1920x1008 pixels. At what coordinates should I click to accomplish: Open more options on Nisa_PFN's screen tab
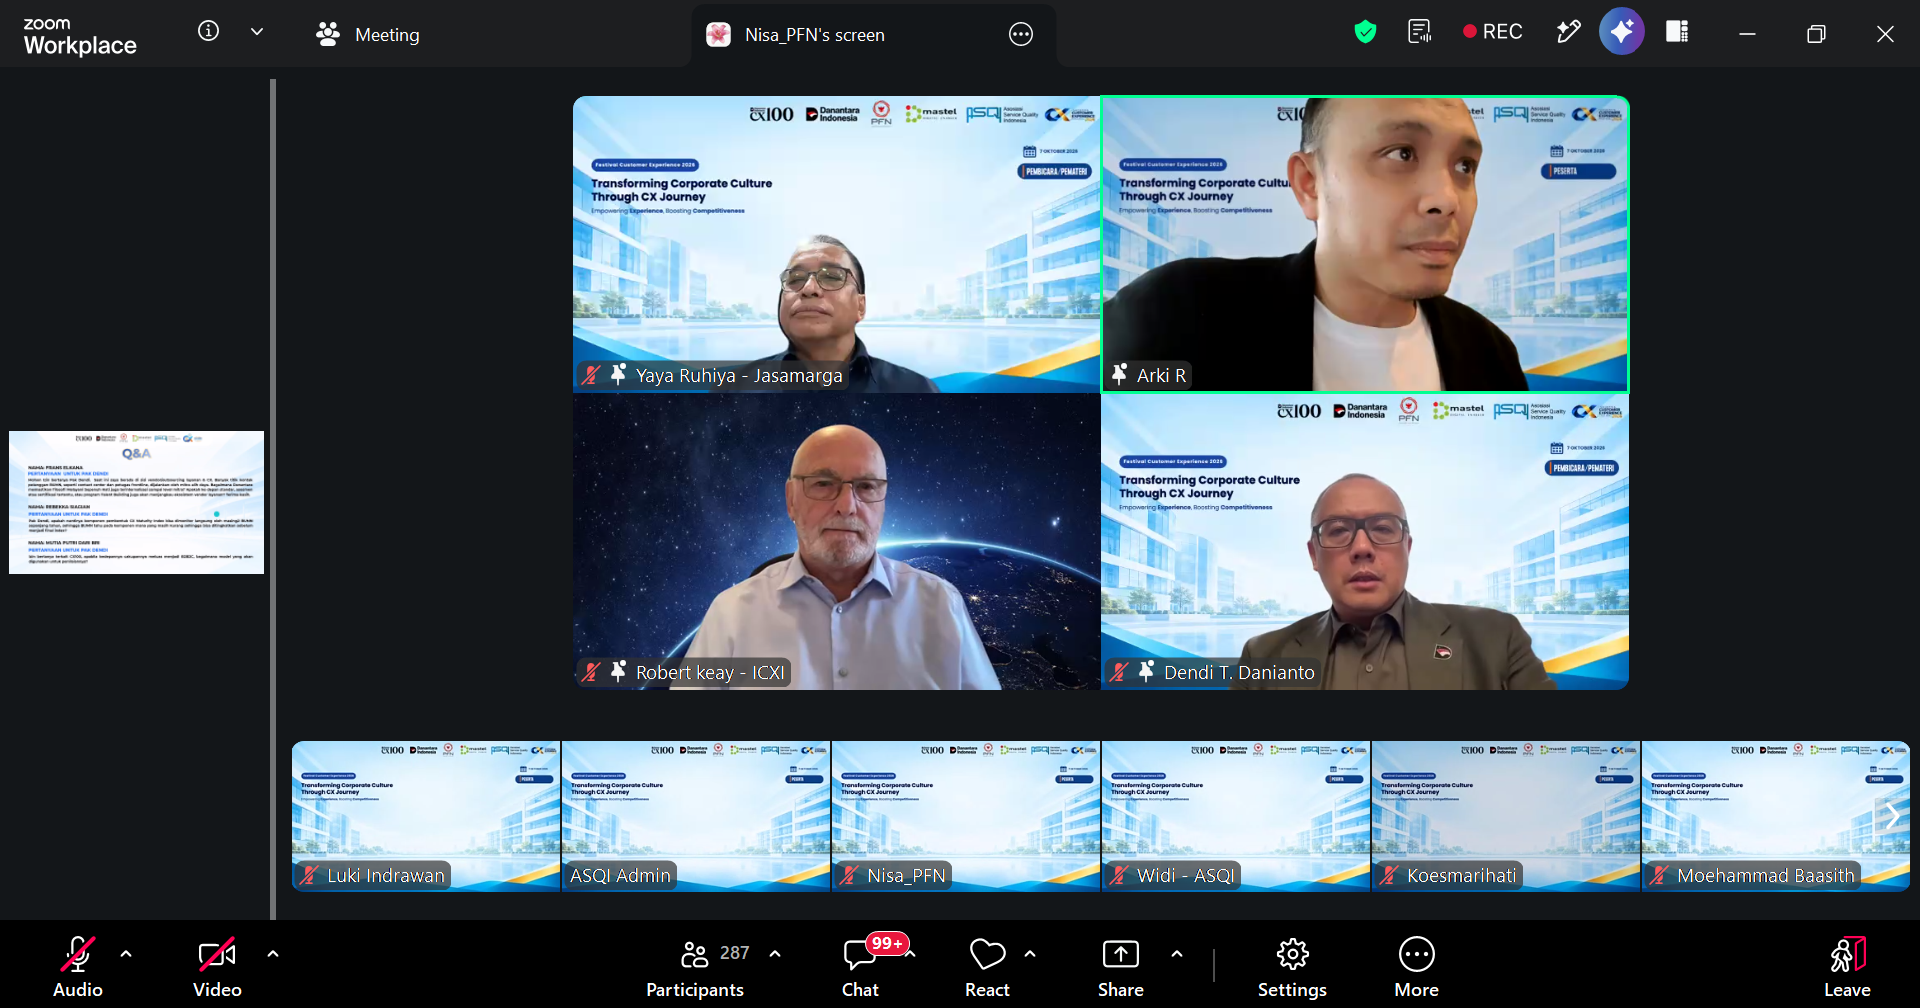tap(1021, 34)
